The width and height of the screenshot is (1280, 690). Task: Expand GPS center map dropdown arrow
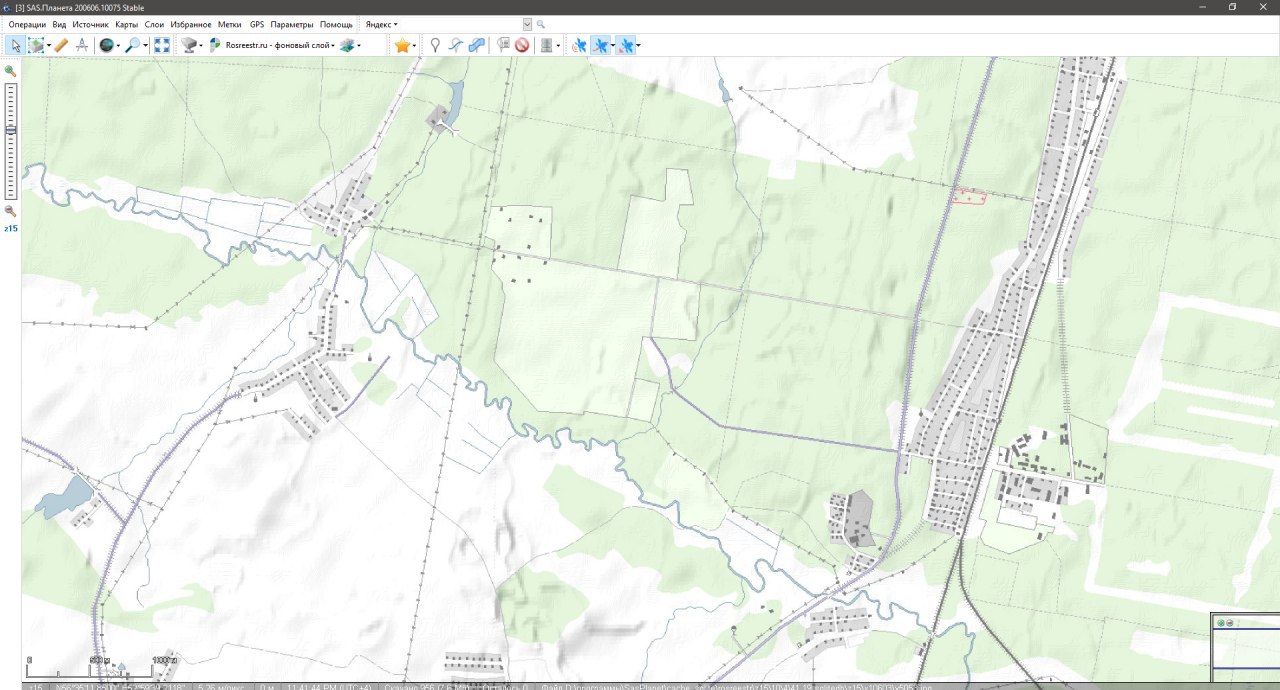637,46
